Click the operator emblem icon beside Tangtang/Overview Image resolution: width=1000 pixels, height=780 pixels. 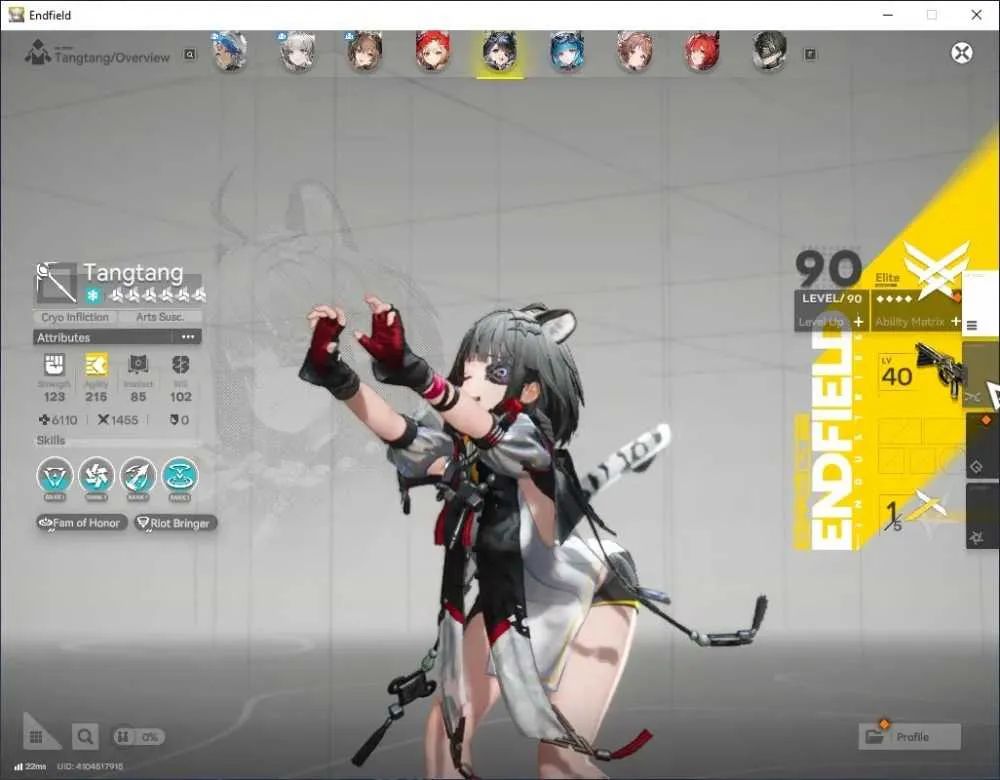click(x=38, y=53)
